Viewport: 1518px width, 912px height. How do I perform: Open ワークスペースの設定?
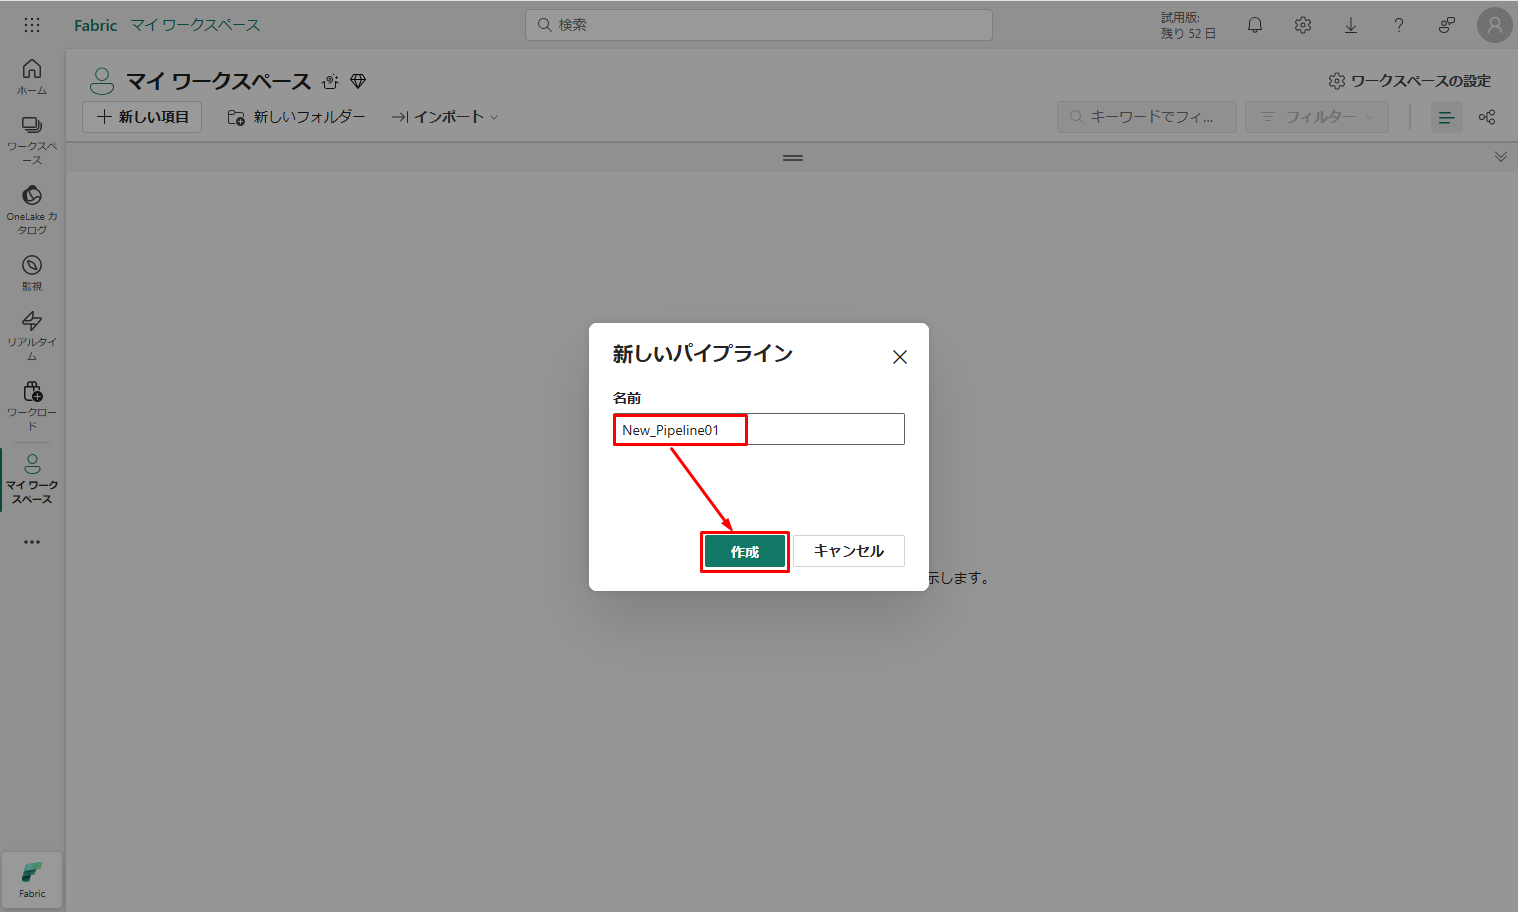pos(1409,81)
